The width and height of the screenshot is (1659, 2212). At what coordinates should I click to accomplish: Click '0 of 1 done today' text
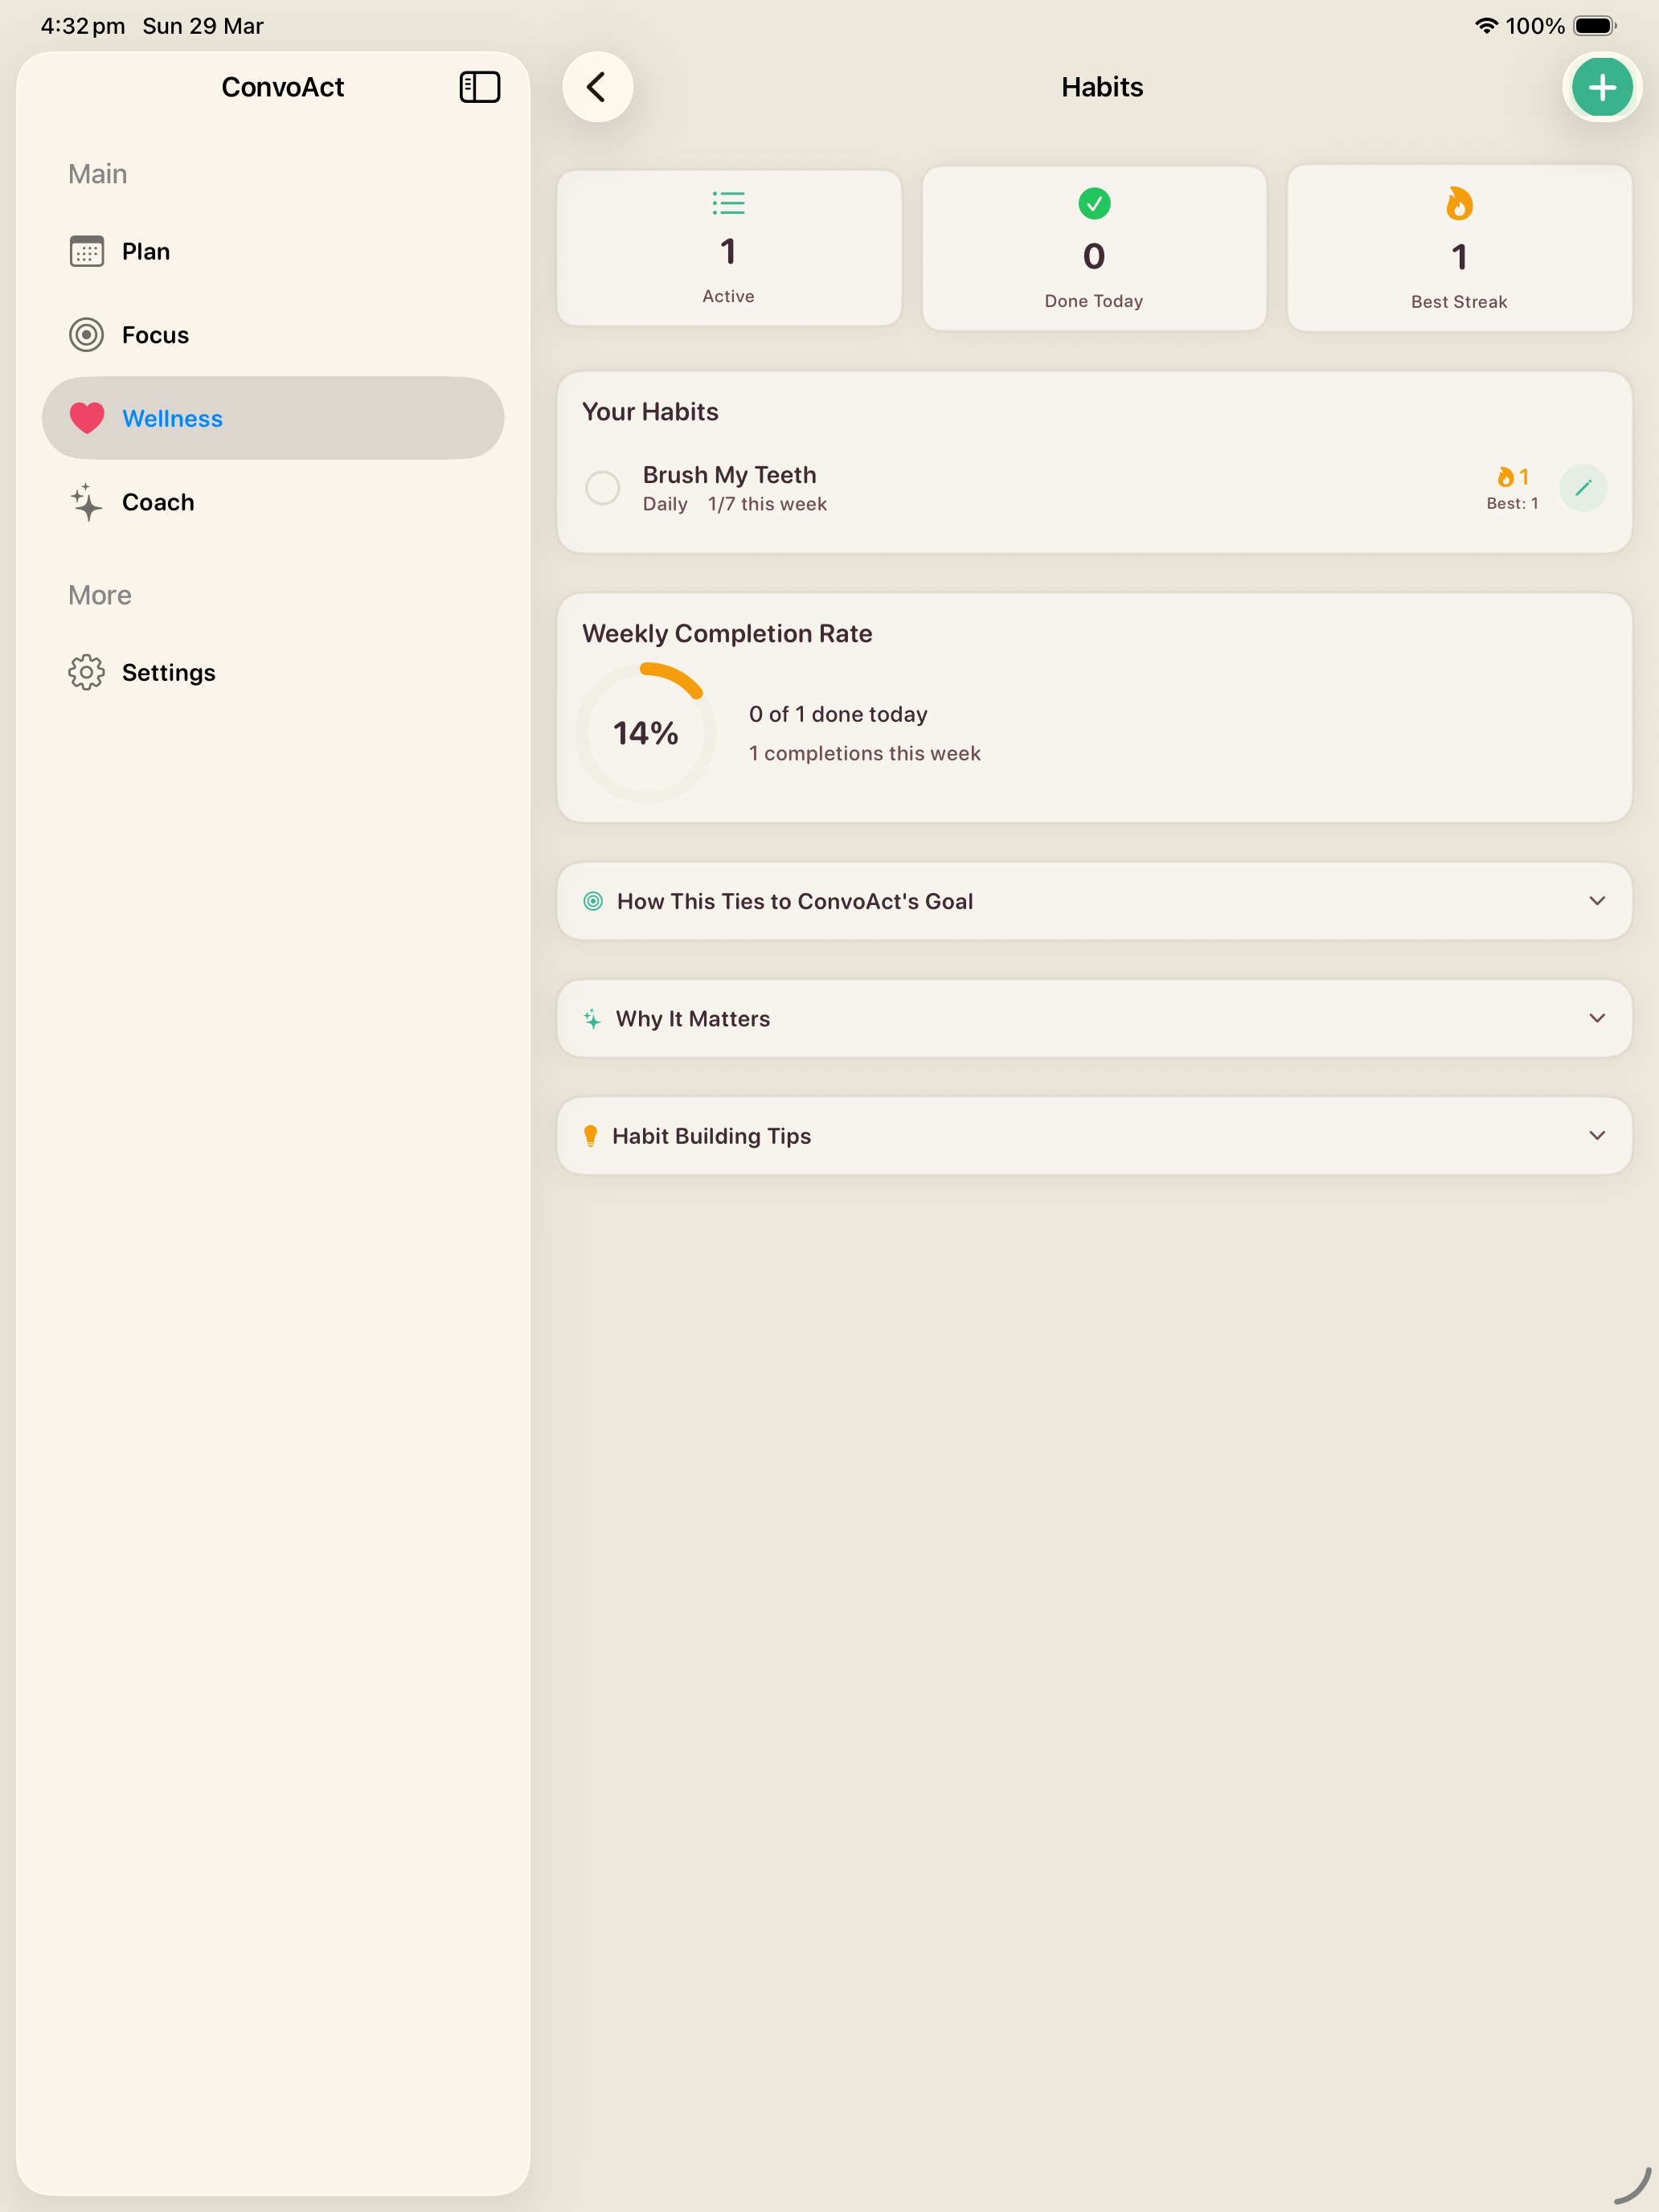tap(838, 714)
